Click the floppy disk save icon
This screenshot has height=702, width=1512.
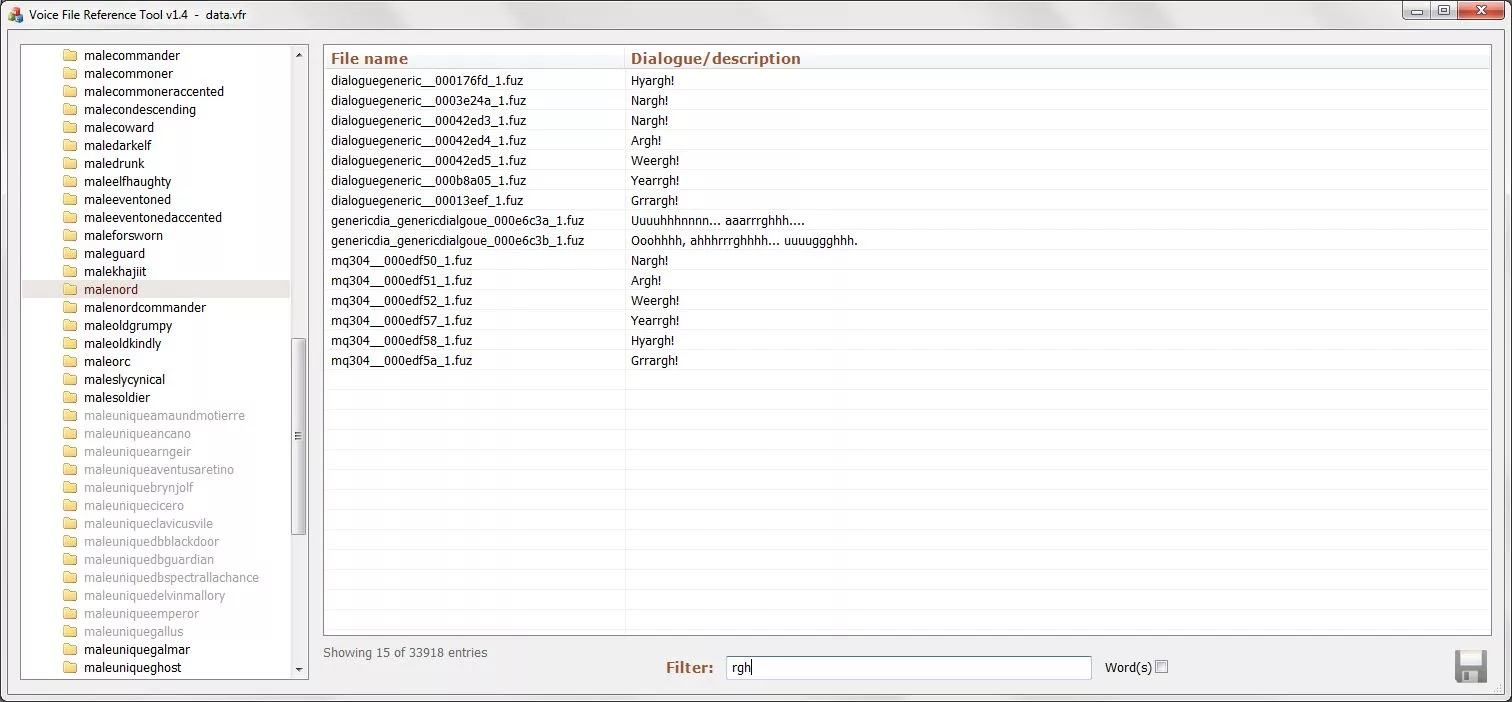coord(1471,666)
